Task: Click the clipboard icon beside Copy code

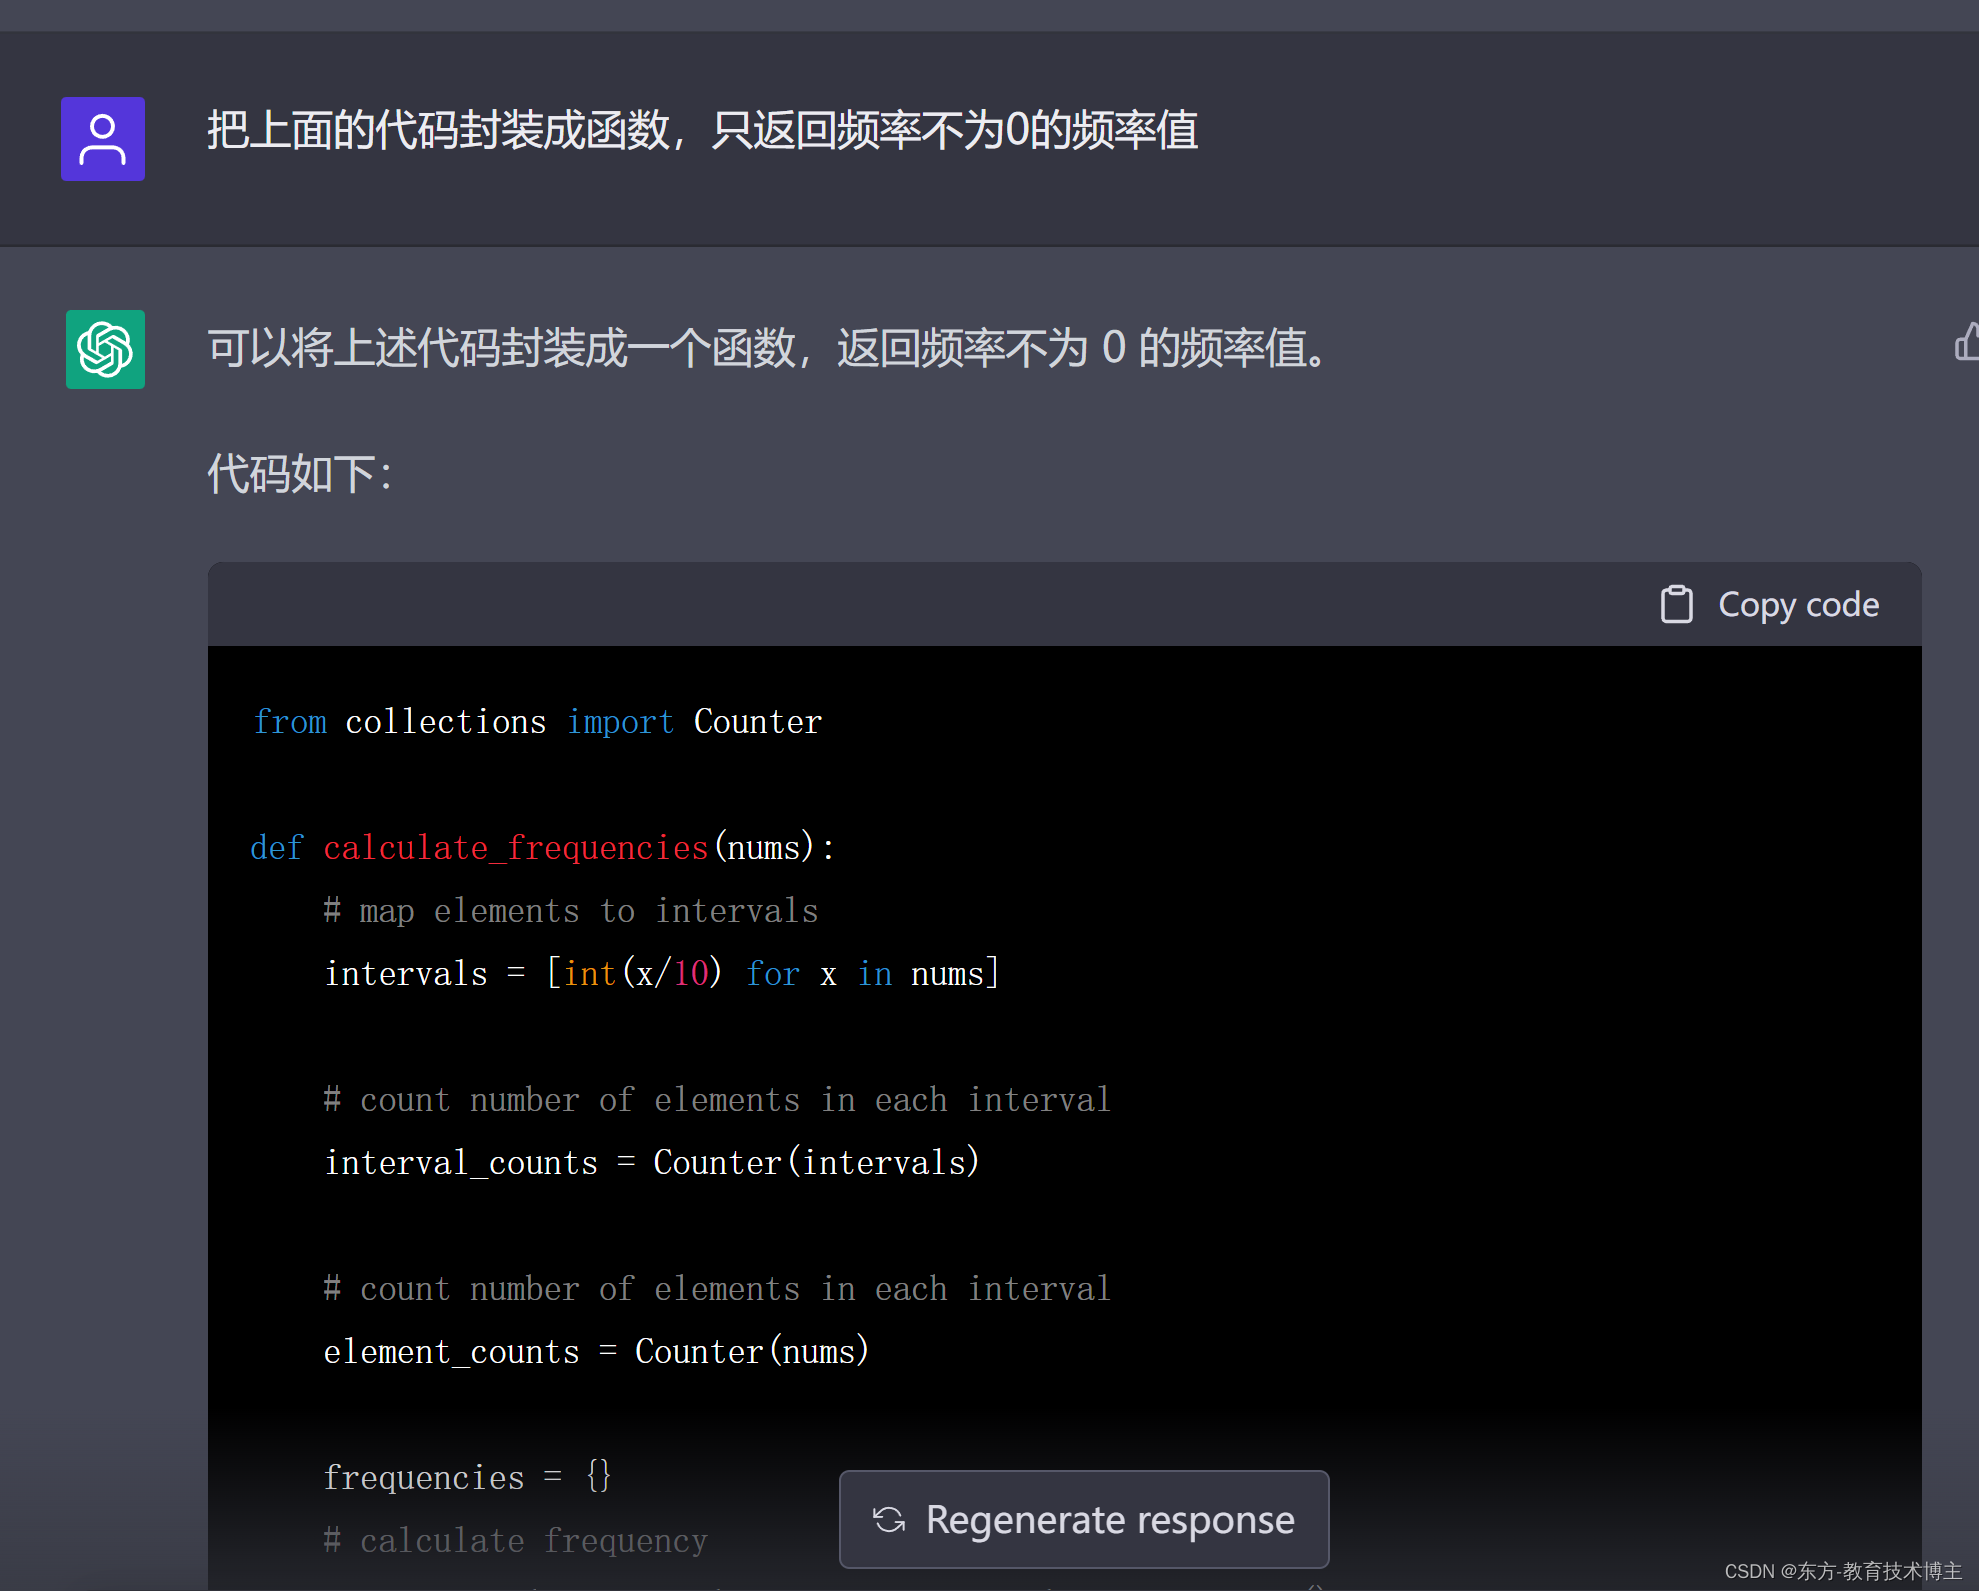Action: click(1676, 604)
